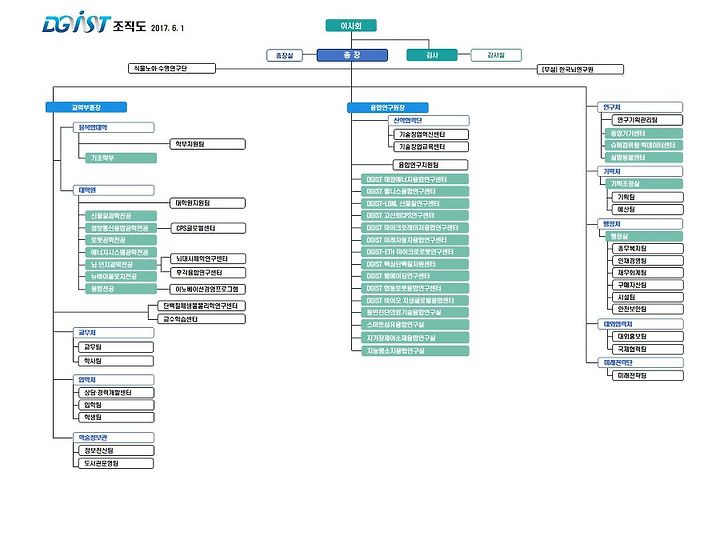
Task: Click the 'DGIST-LBNL 신물질연구센터' green box
Action: click(x=415, y=203)
